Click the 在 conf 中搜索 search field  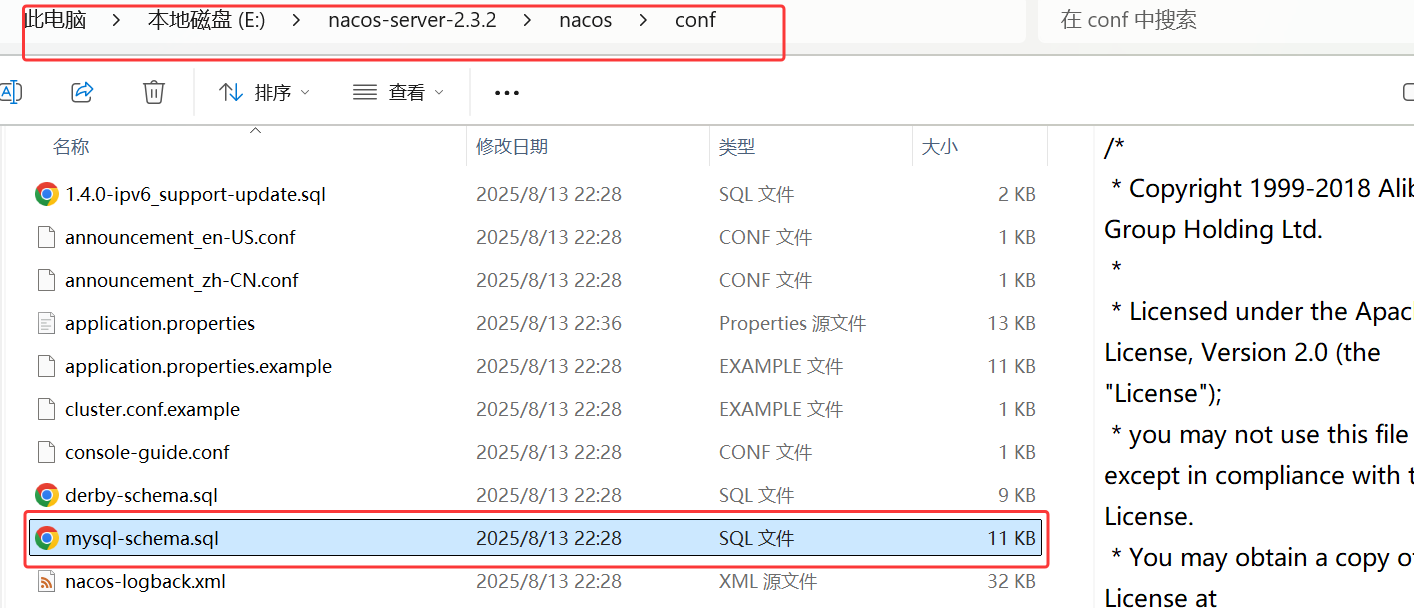pos(1226,20)
